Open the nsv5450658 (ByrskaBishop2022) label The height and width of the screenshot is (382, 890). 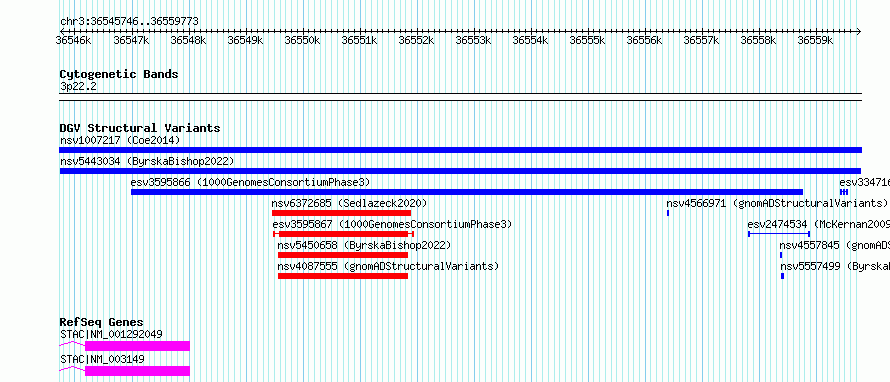pyautogui.click(x=364, y=245)
